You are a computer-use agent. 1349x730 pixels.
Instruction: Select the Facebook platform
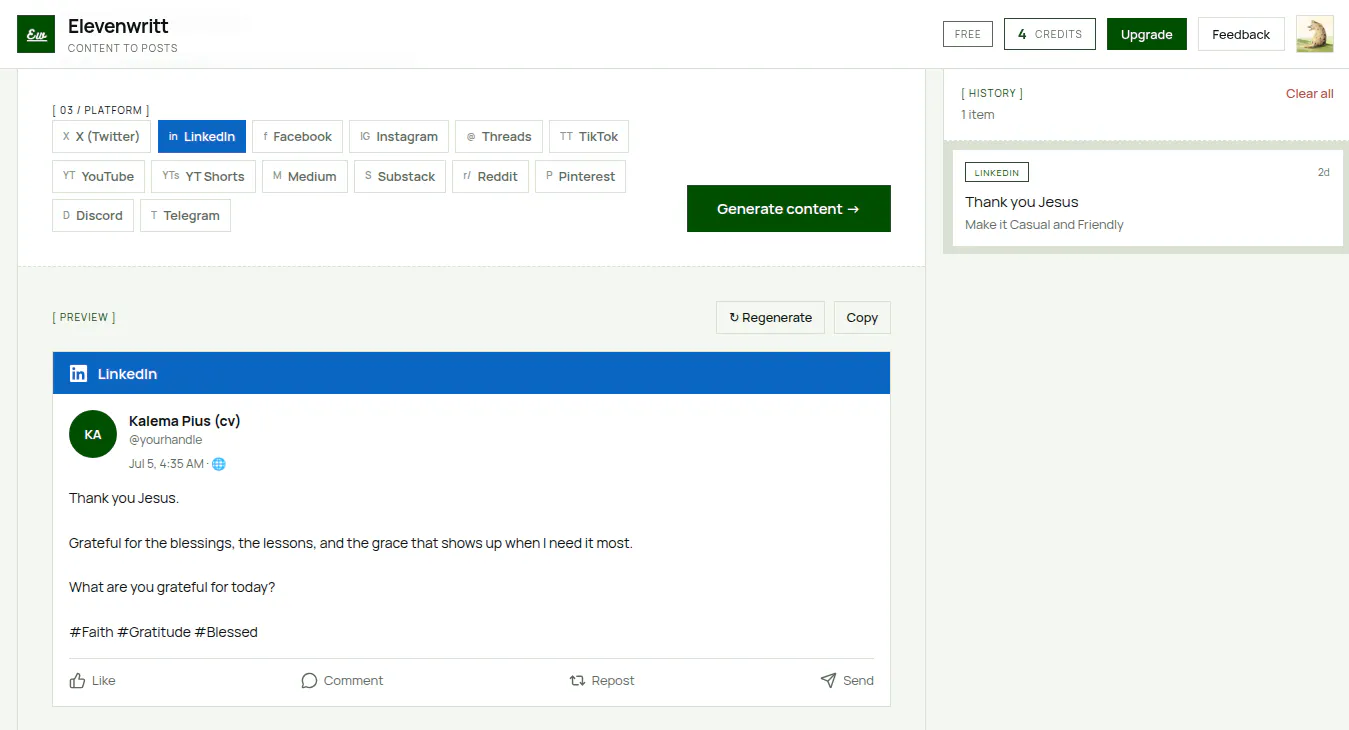298,137
